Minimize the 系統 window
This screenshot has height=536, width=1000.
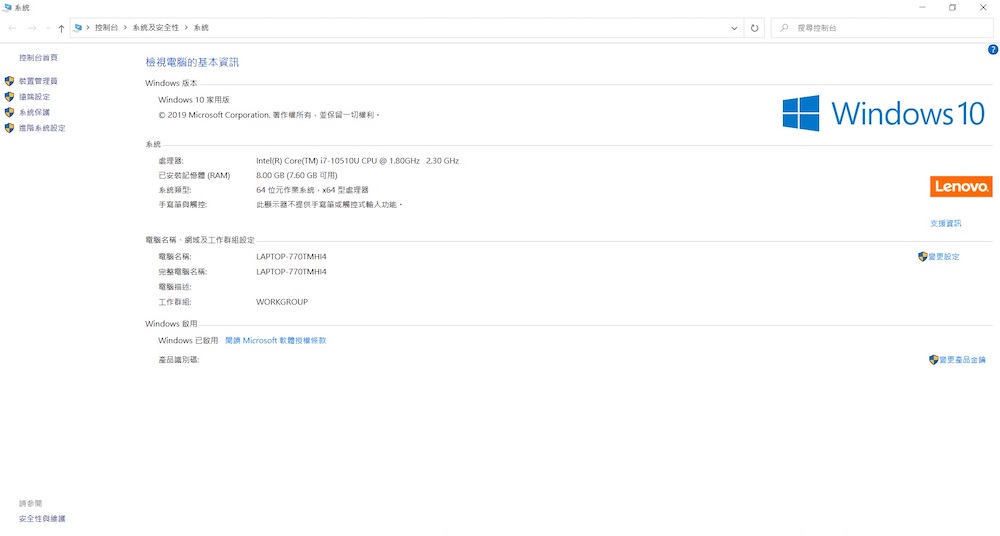[x=922, y=8]
